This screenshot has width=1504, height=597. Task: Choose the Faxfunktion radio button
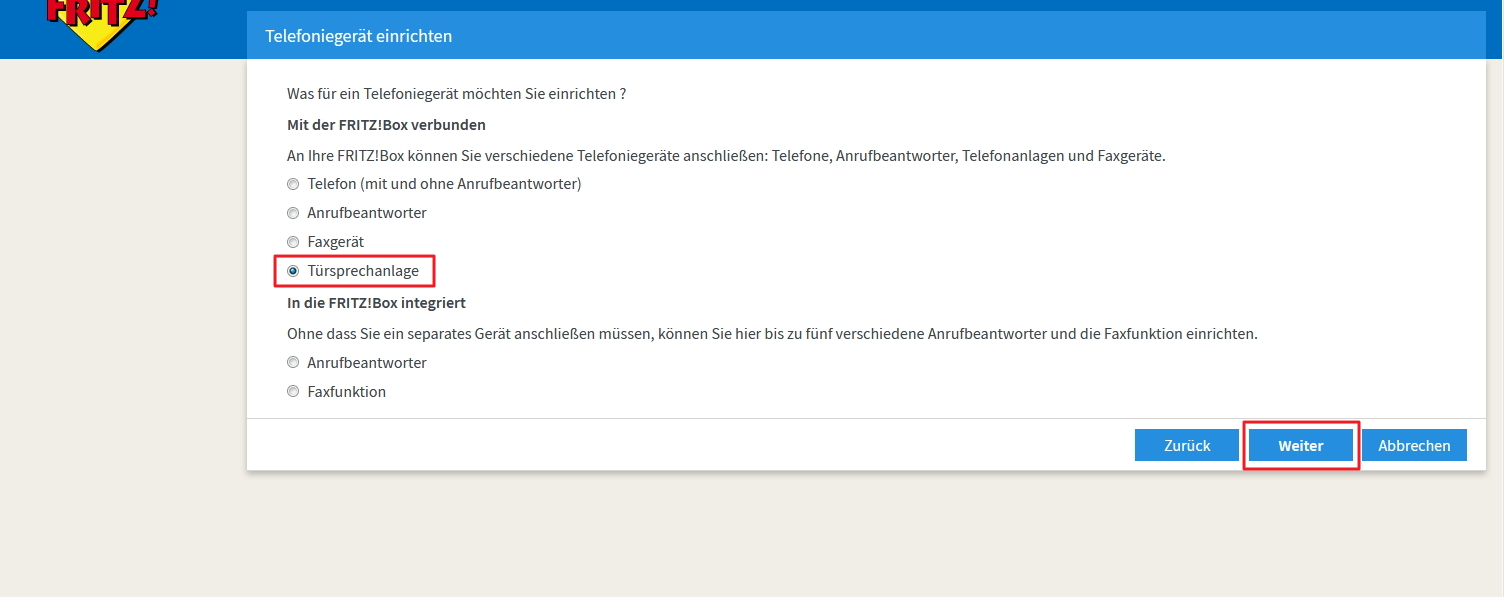[293, 392]
